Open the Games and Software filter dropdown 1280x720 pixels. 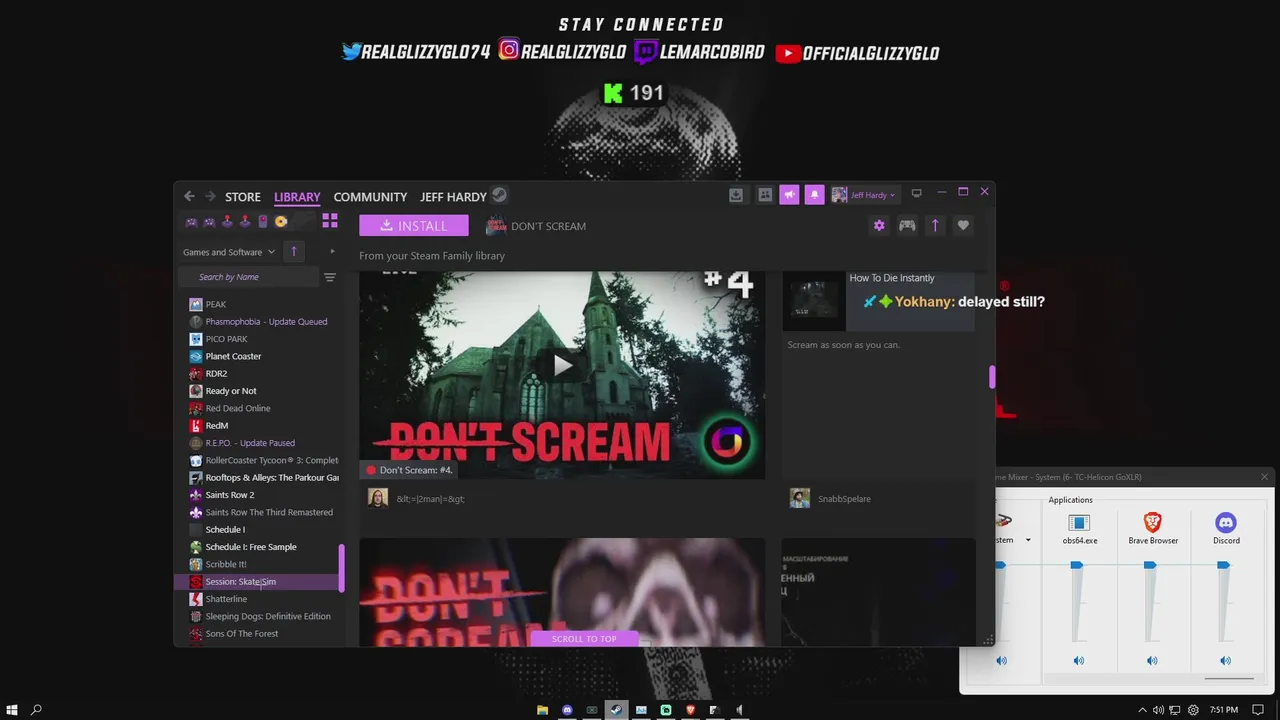pyautogui.click(x=229, y=252)
